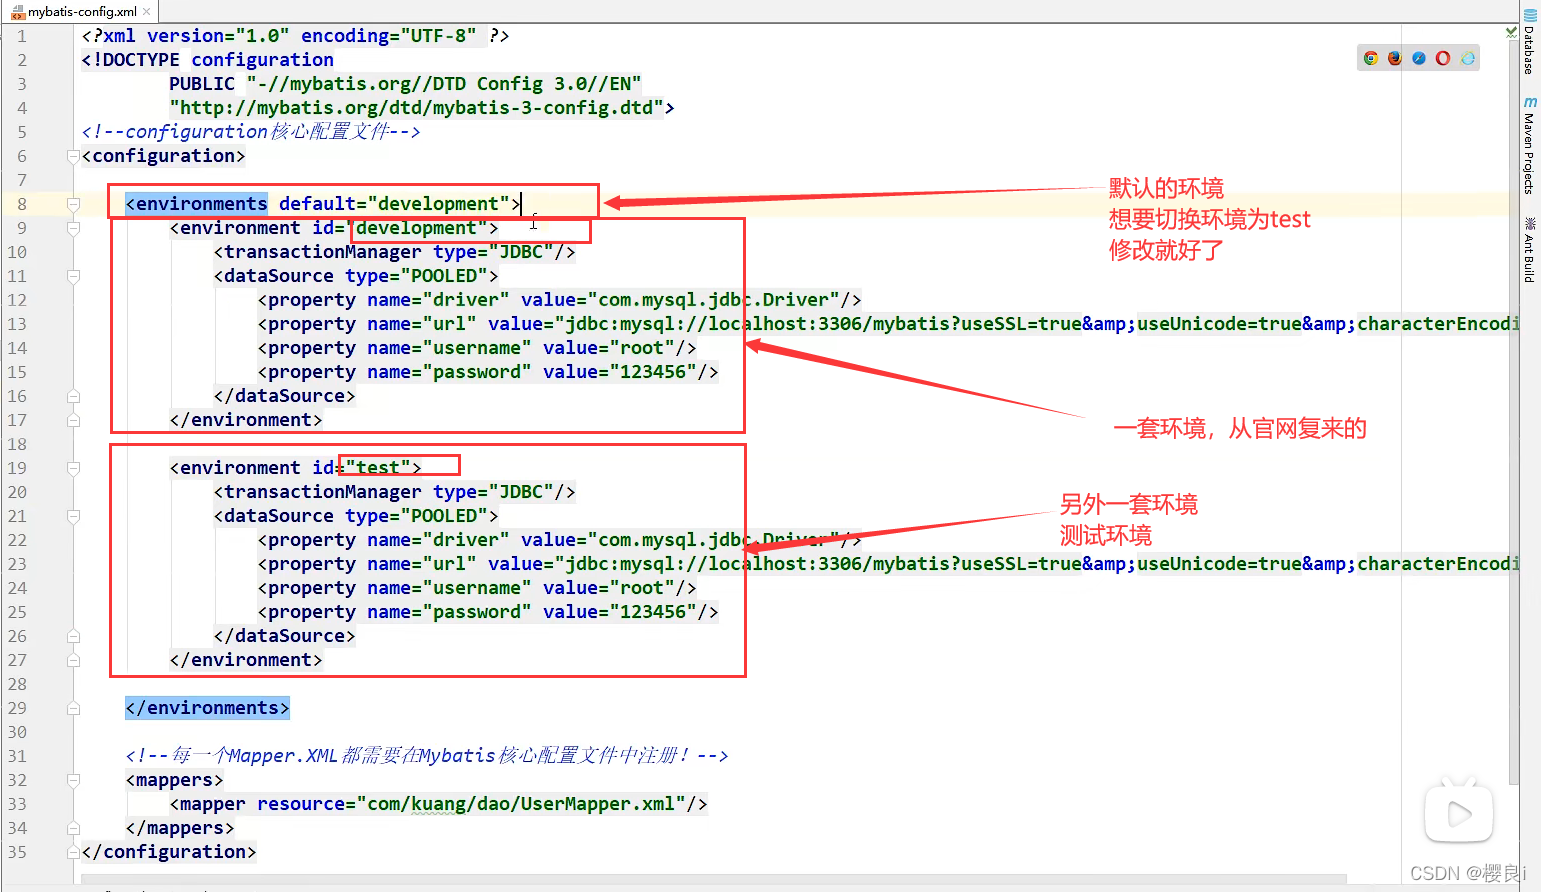Open the file in Internet Explorer icon

tap(1467, 59)
